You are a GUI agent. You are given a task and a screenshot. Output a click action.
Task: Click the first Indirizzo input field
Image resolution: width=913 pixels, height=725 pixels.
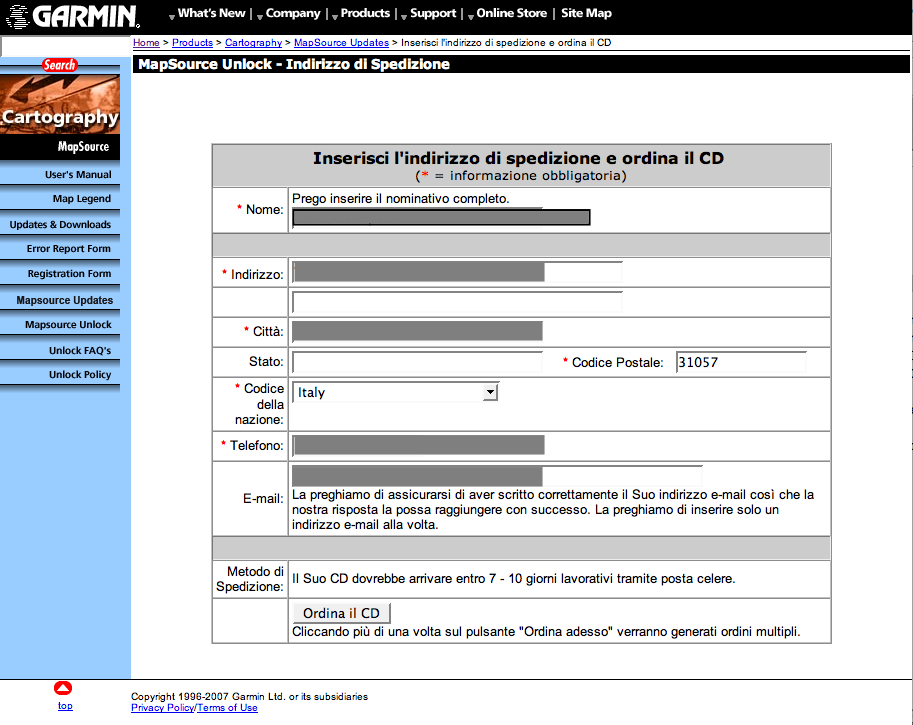pos(458,272)
